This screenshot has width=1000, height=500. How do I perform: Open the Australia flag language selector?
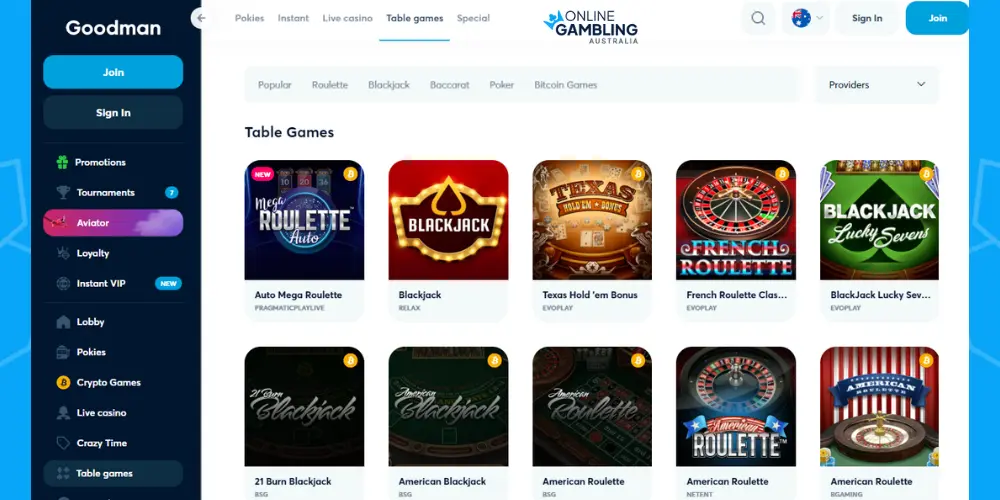tap(807, 18)
